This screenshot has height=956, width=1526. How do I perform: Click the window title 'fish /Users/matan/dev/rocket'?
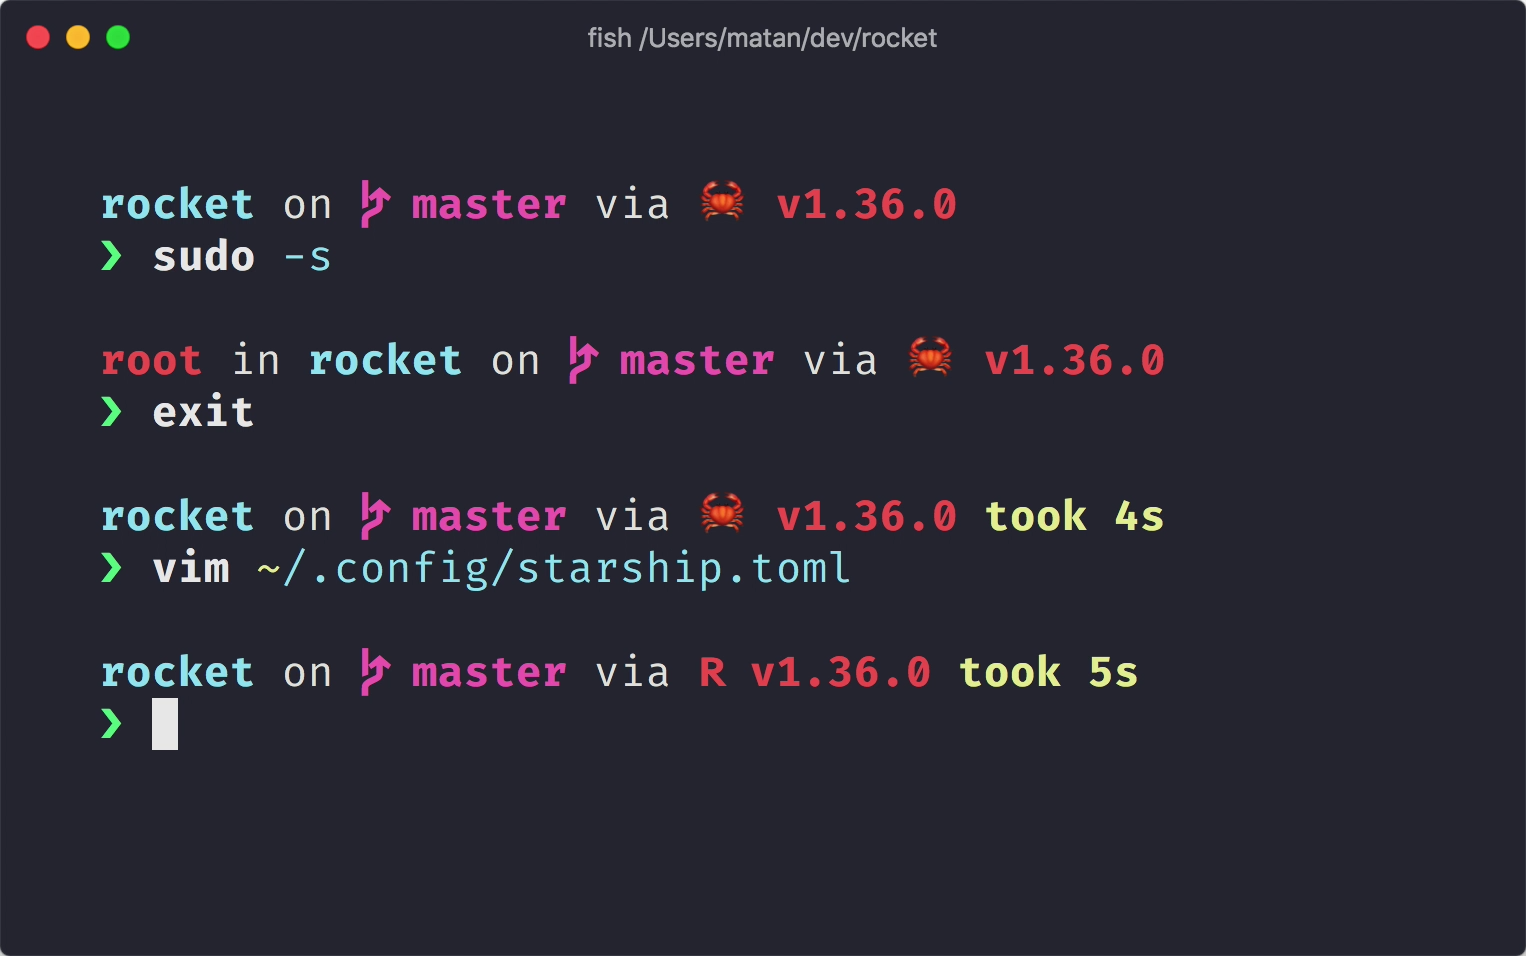coord(762,38)
